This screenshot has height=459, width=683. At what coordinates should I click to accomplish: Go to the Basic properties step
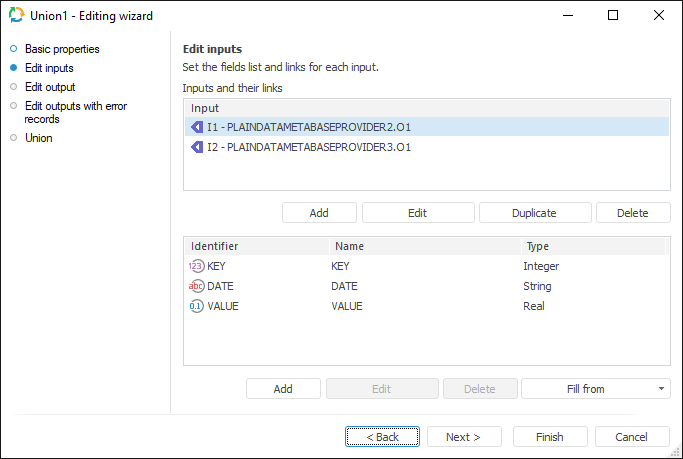62,49
